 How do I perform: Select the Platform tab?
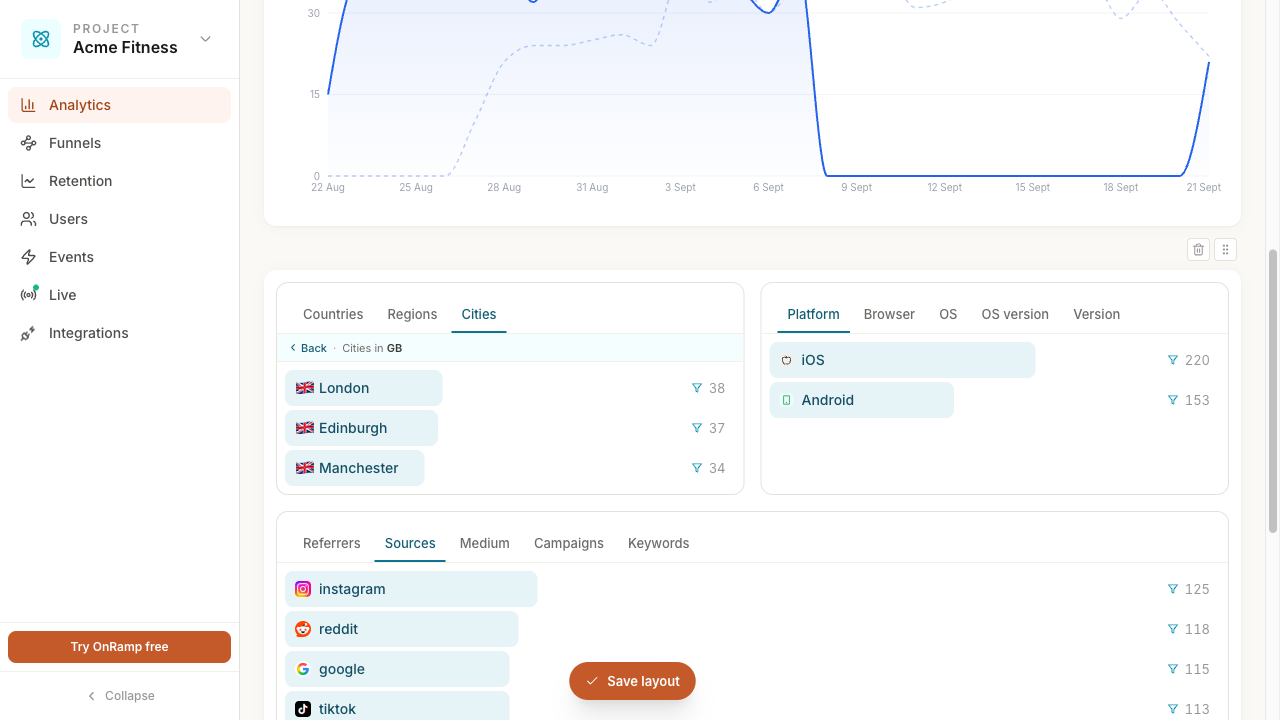[813, 314]
